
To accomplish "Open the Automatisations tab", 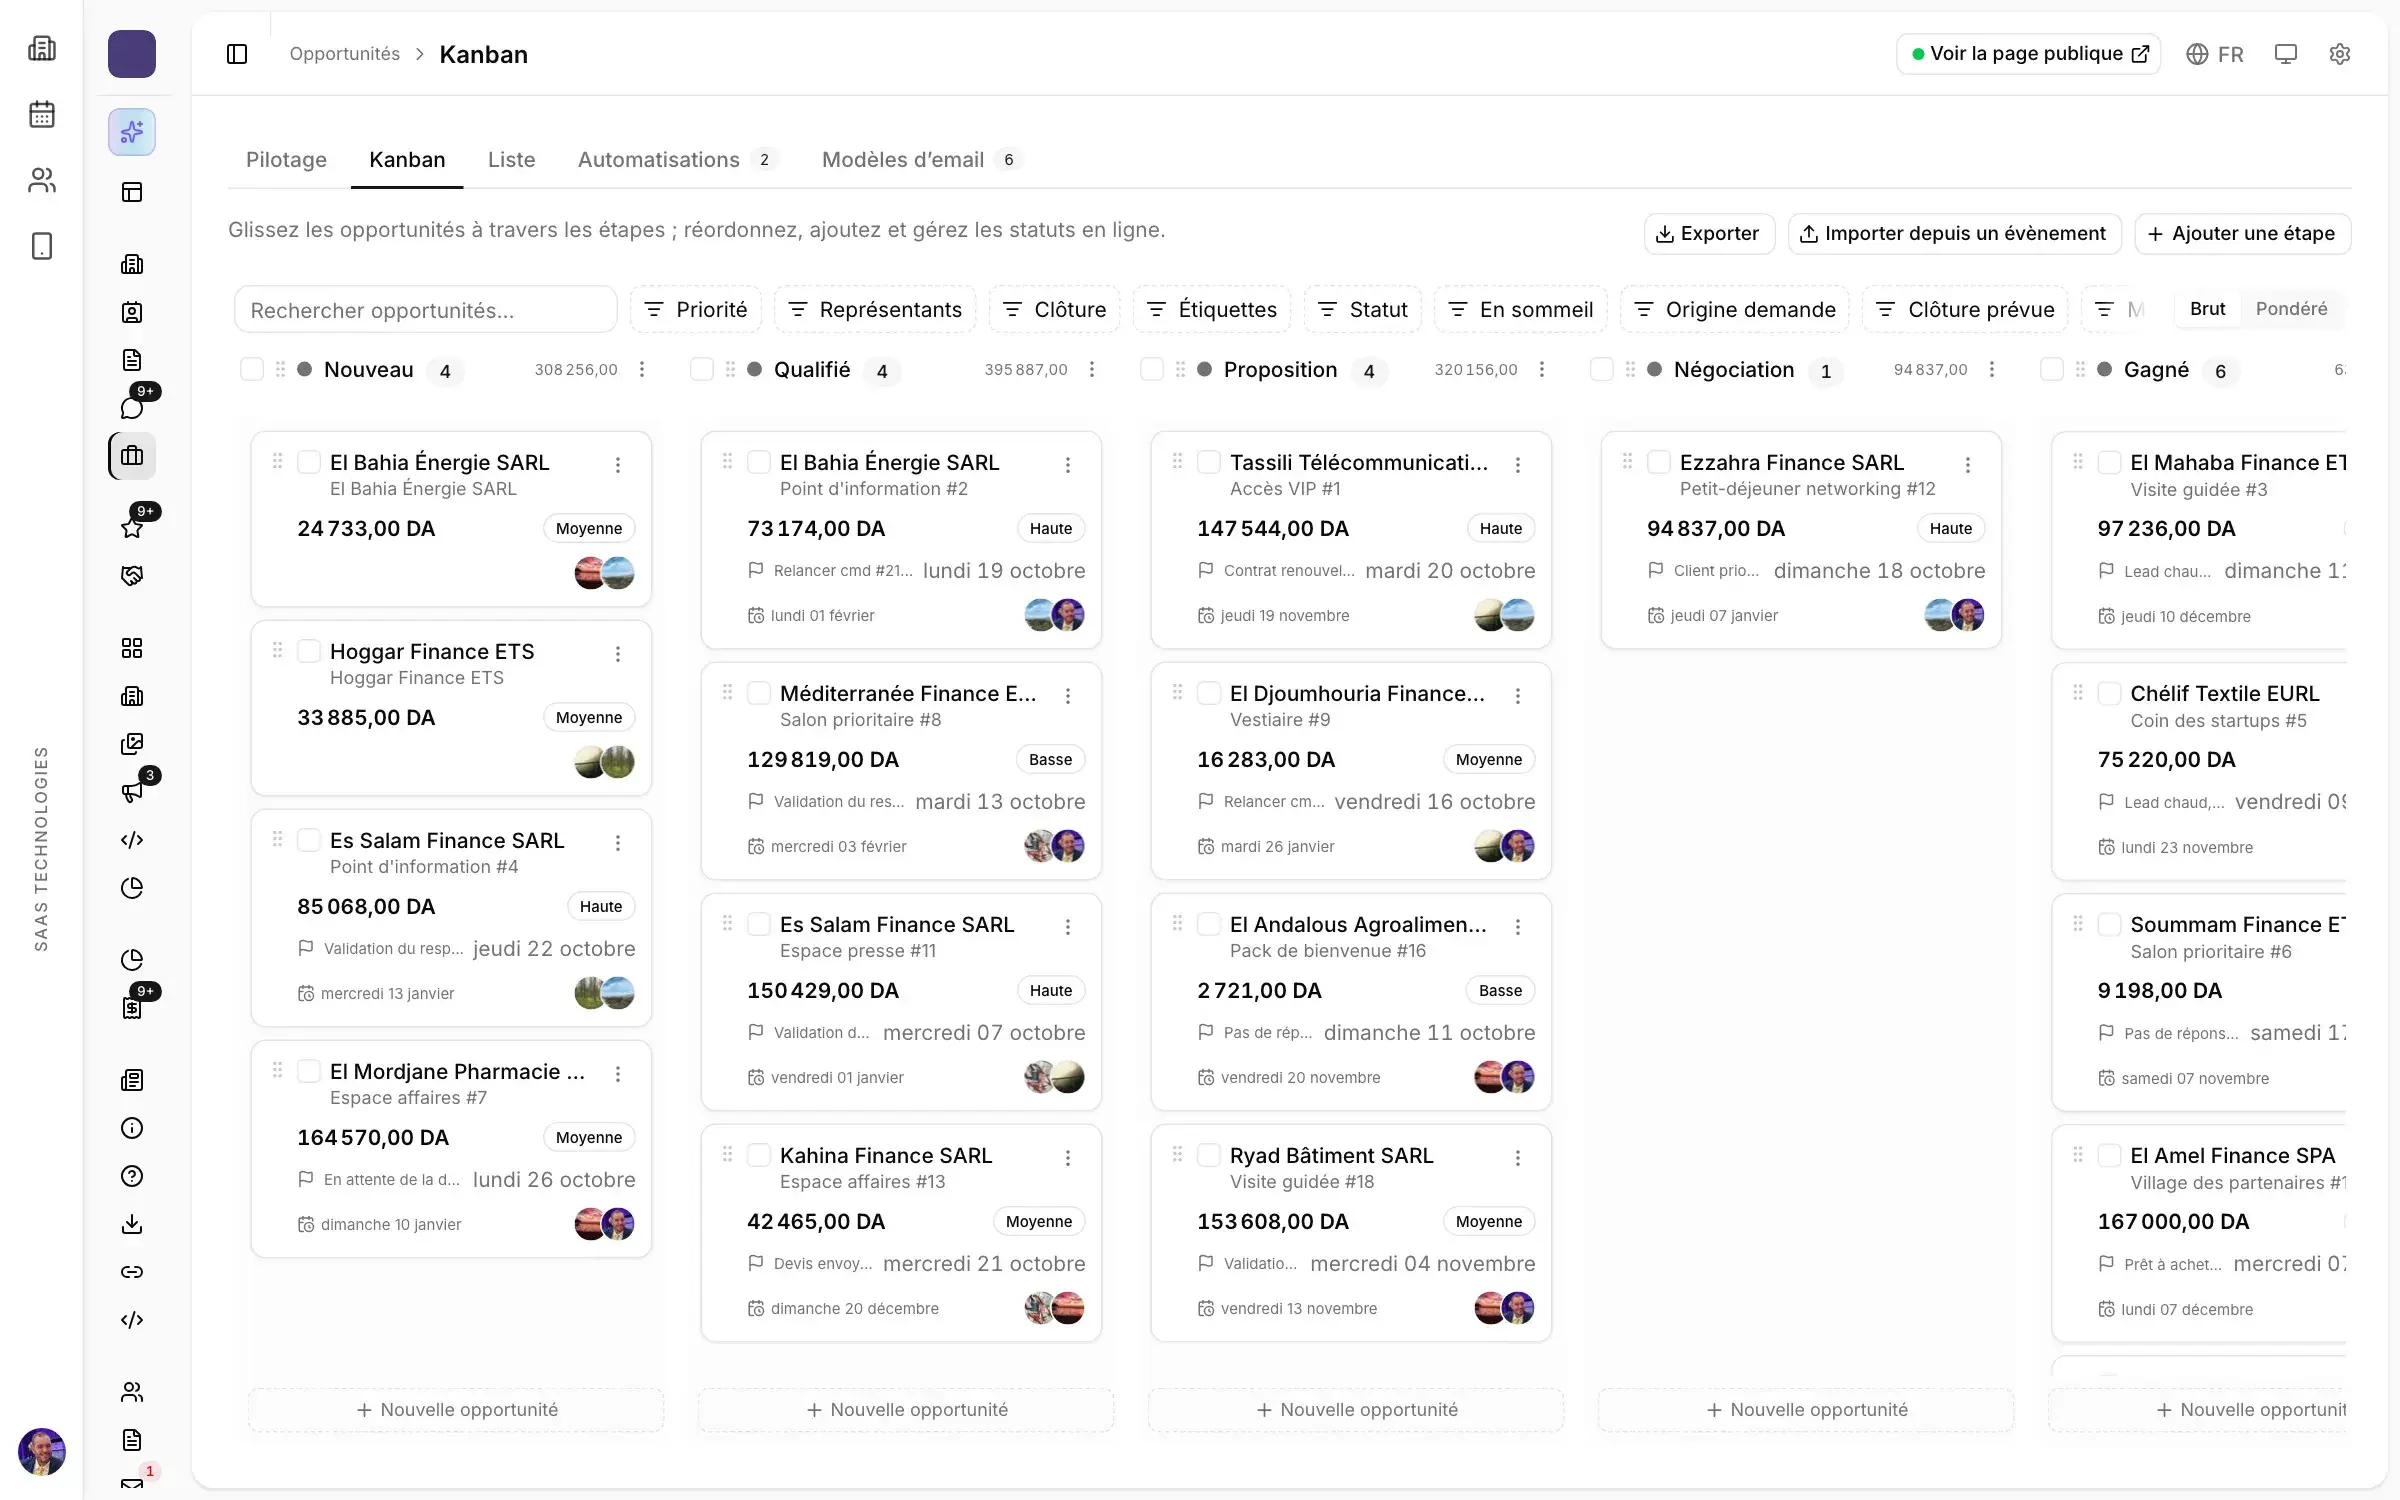I will click(x=678, y=160).
